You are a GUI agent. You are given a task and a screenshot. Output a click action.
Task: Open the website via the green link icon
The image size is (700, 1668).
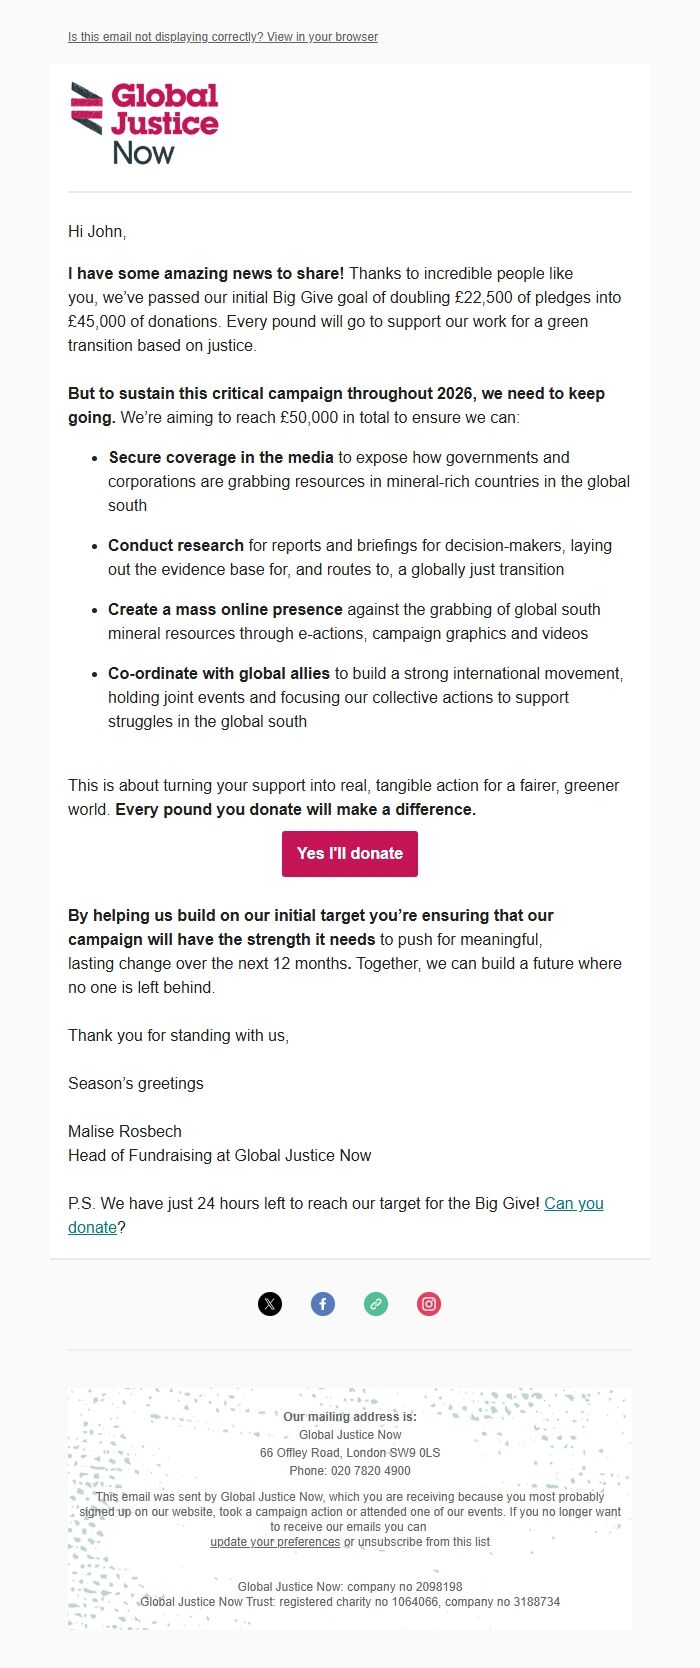click(375, 1304)
